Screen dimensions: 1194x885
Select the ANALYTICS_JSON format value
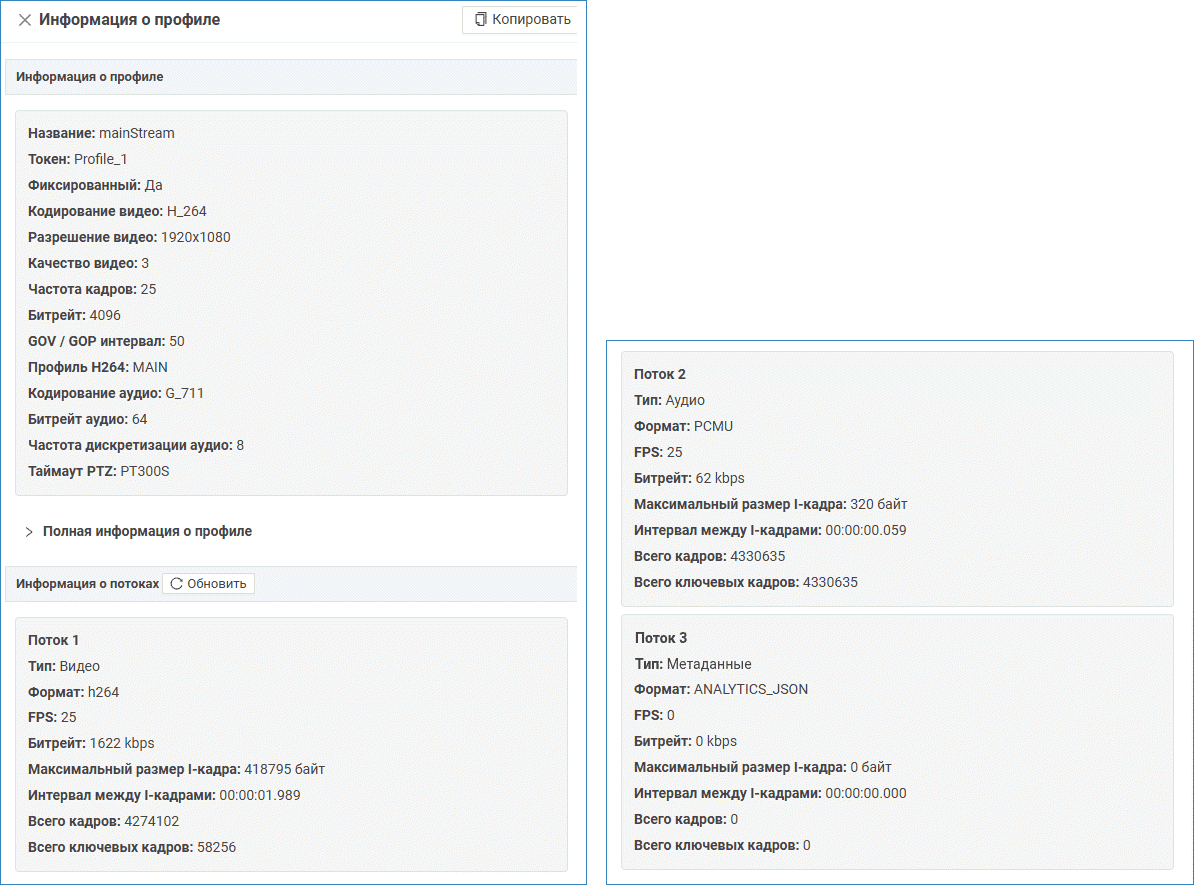750,690
